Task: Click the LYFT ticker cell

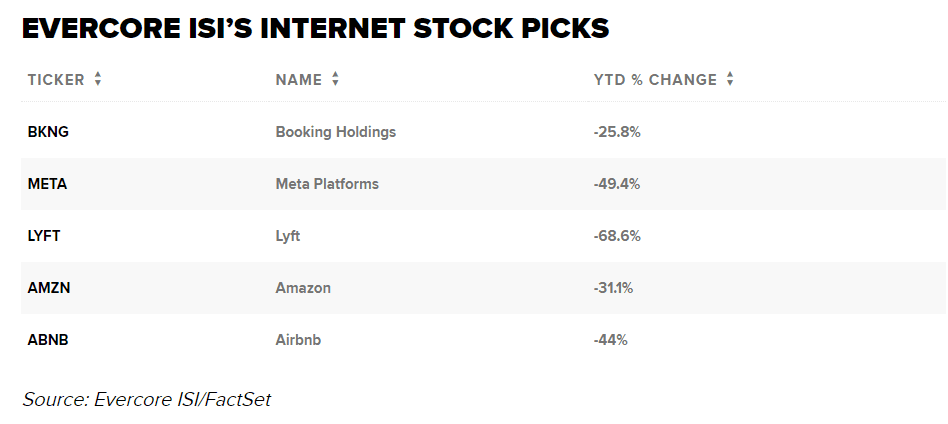Action: [x=46, y=236]
